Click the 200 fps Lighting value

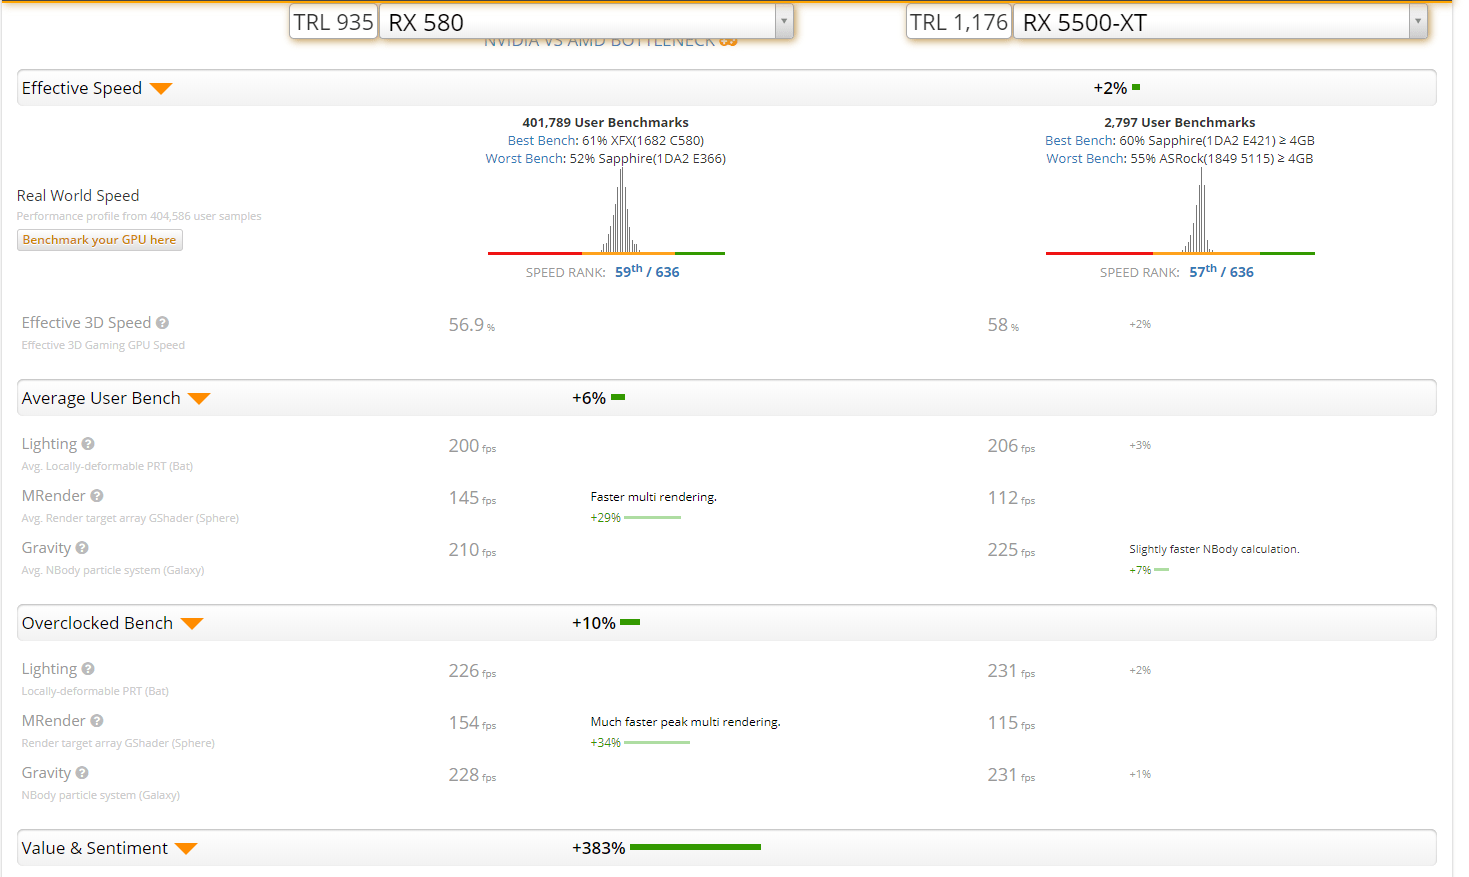point(472,446)
